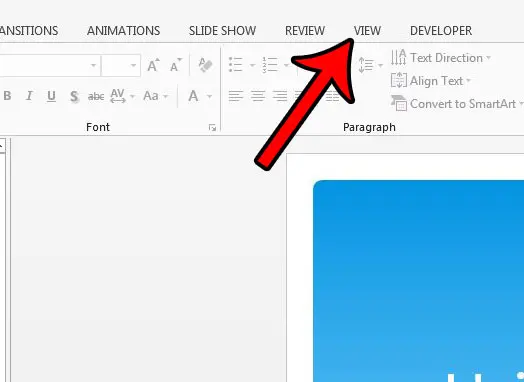524x382 pixels.
Task: Click the blue slide in the editing area
Action: [x=418, y=281]
